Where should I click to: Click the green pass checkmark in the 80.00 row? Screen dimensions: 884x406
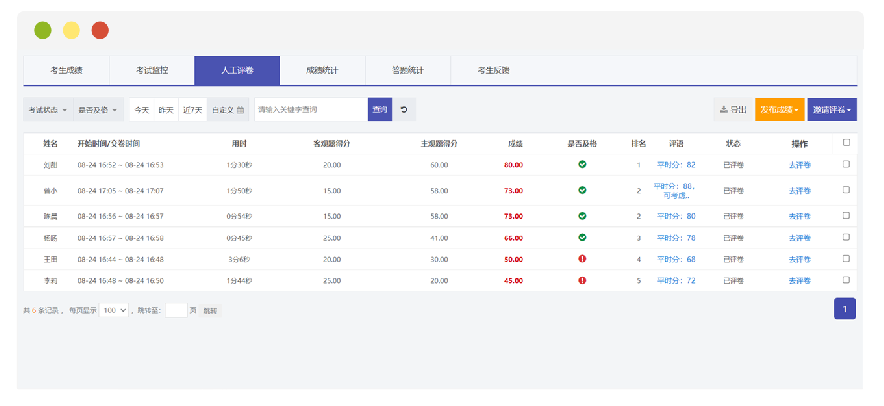pyautogui.click(x=582, y=164)
